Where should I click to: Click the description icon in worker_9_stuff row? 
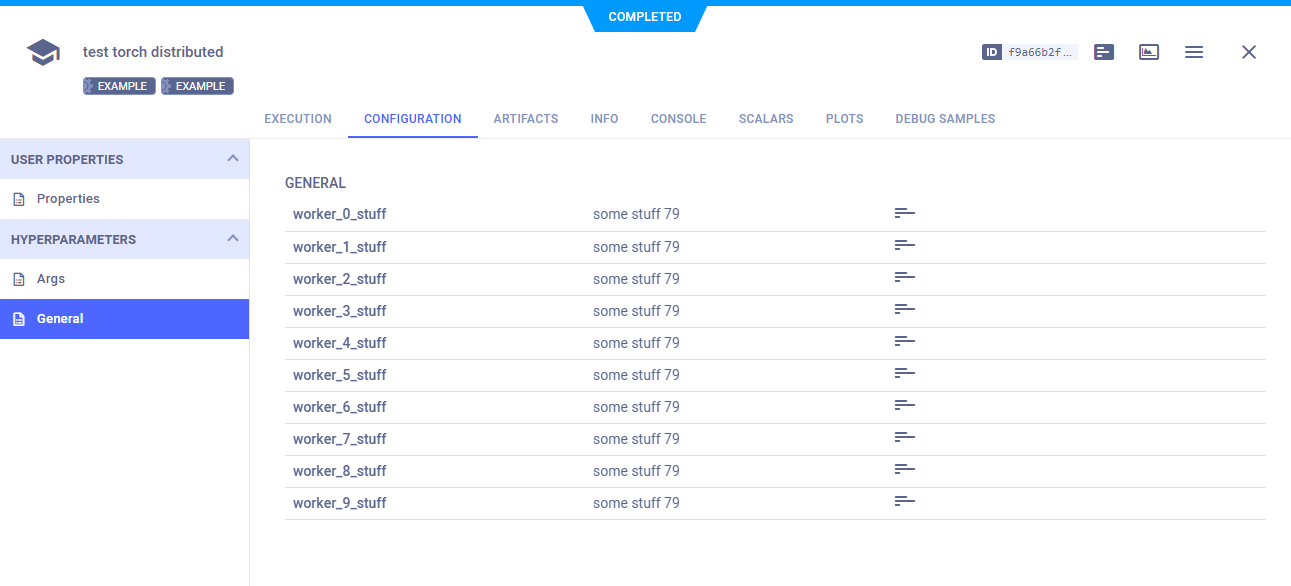tap(904, 502)
